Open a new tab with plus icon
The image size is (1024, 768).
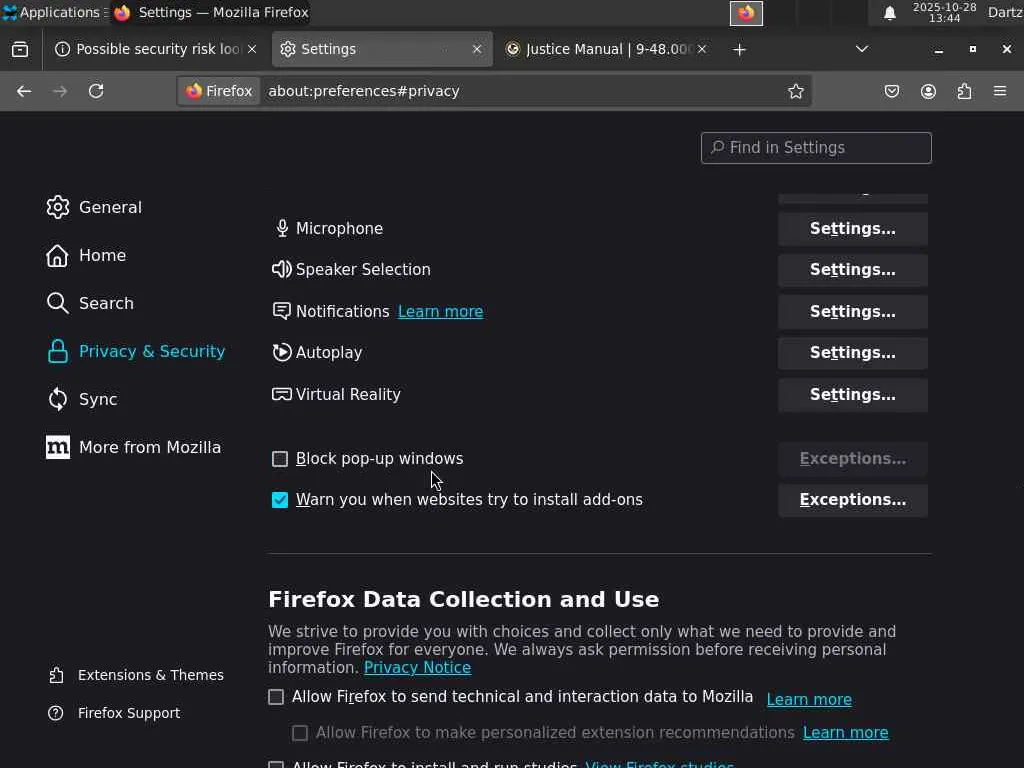tap(739, 49)
